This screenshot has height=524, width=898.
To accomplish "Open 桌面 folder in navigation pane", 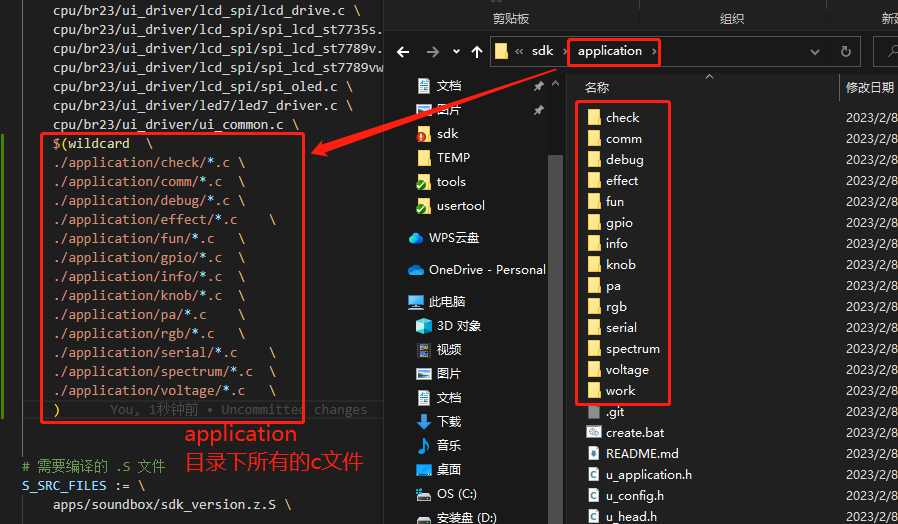I will [439, 470].
